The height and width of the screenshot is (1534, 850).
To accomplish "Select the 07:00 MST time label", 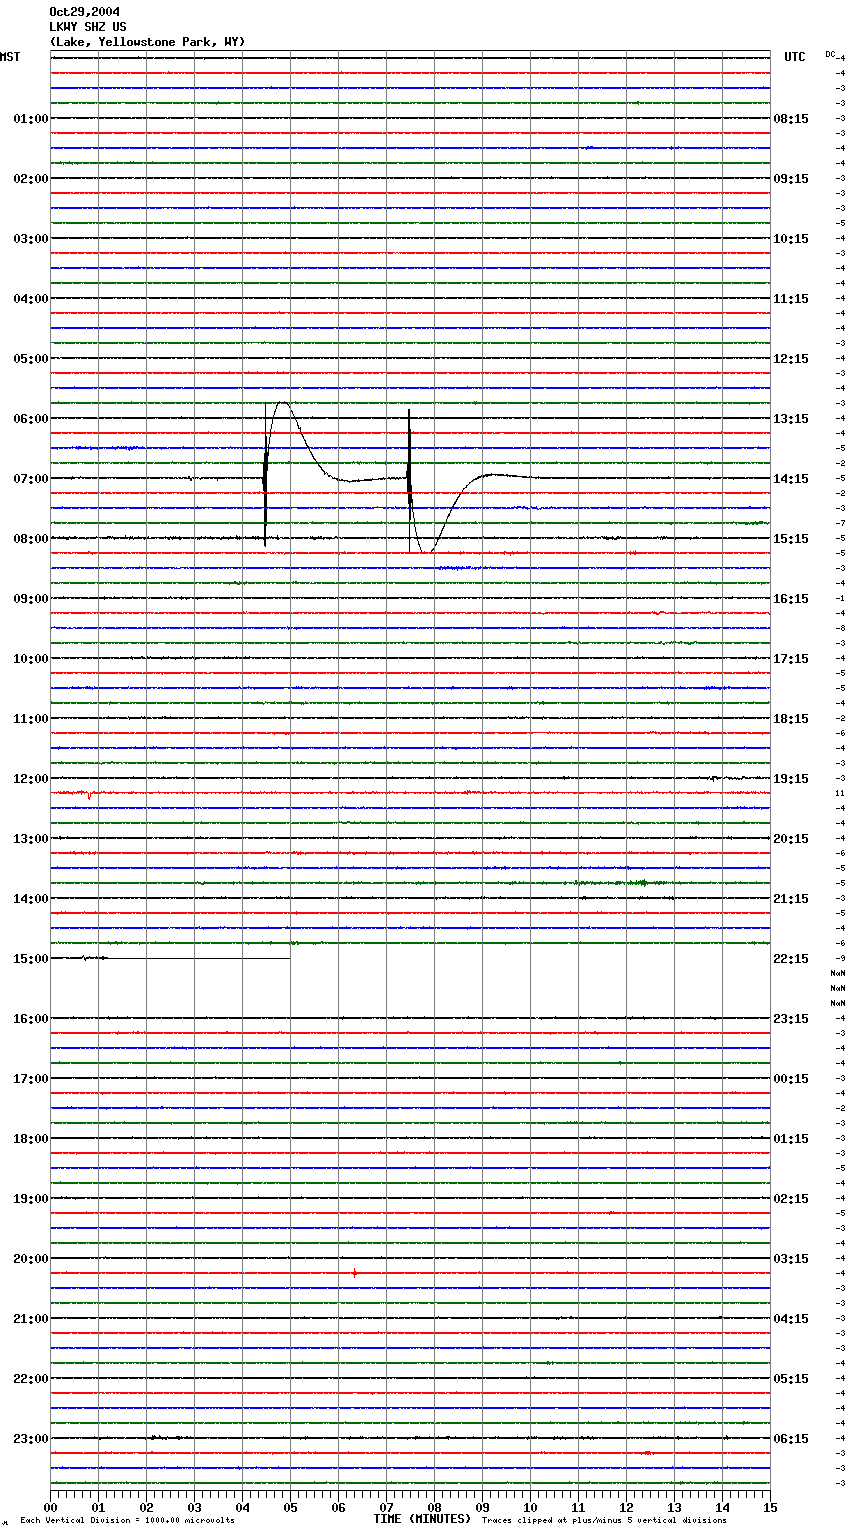I will tap(31, 479).
